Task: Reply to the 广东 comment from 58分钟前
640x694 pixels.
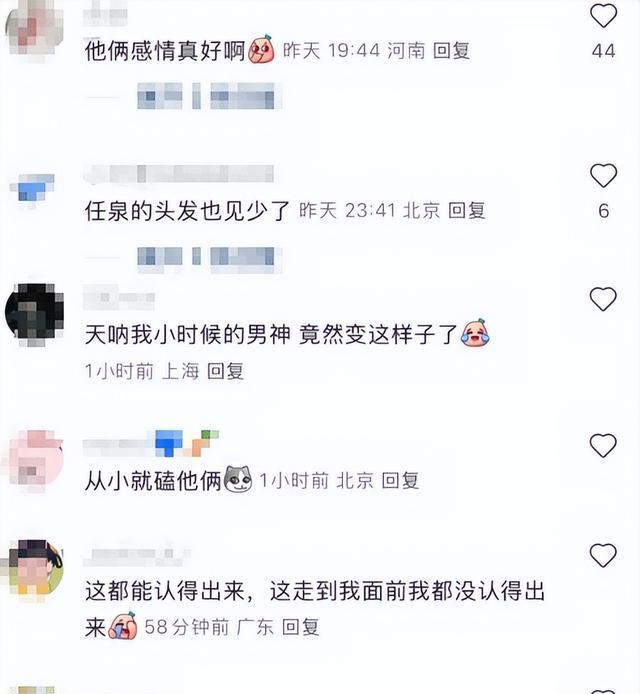Action: click(x=301, y=627)
